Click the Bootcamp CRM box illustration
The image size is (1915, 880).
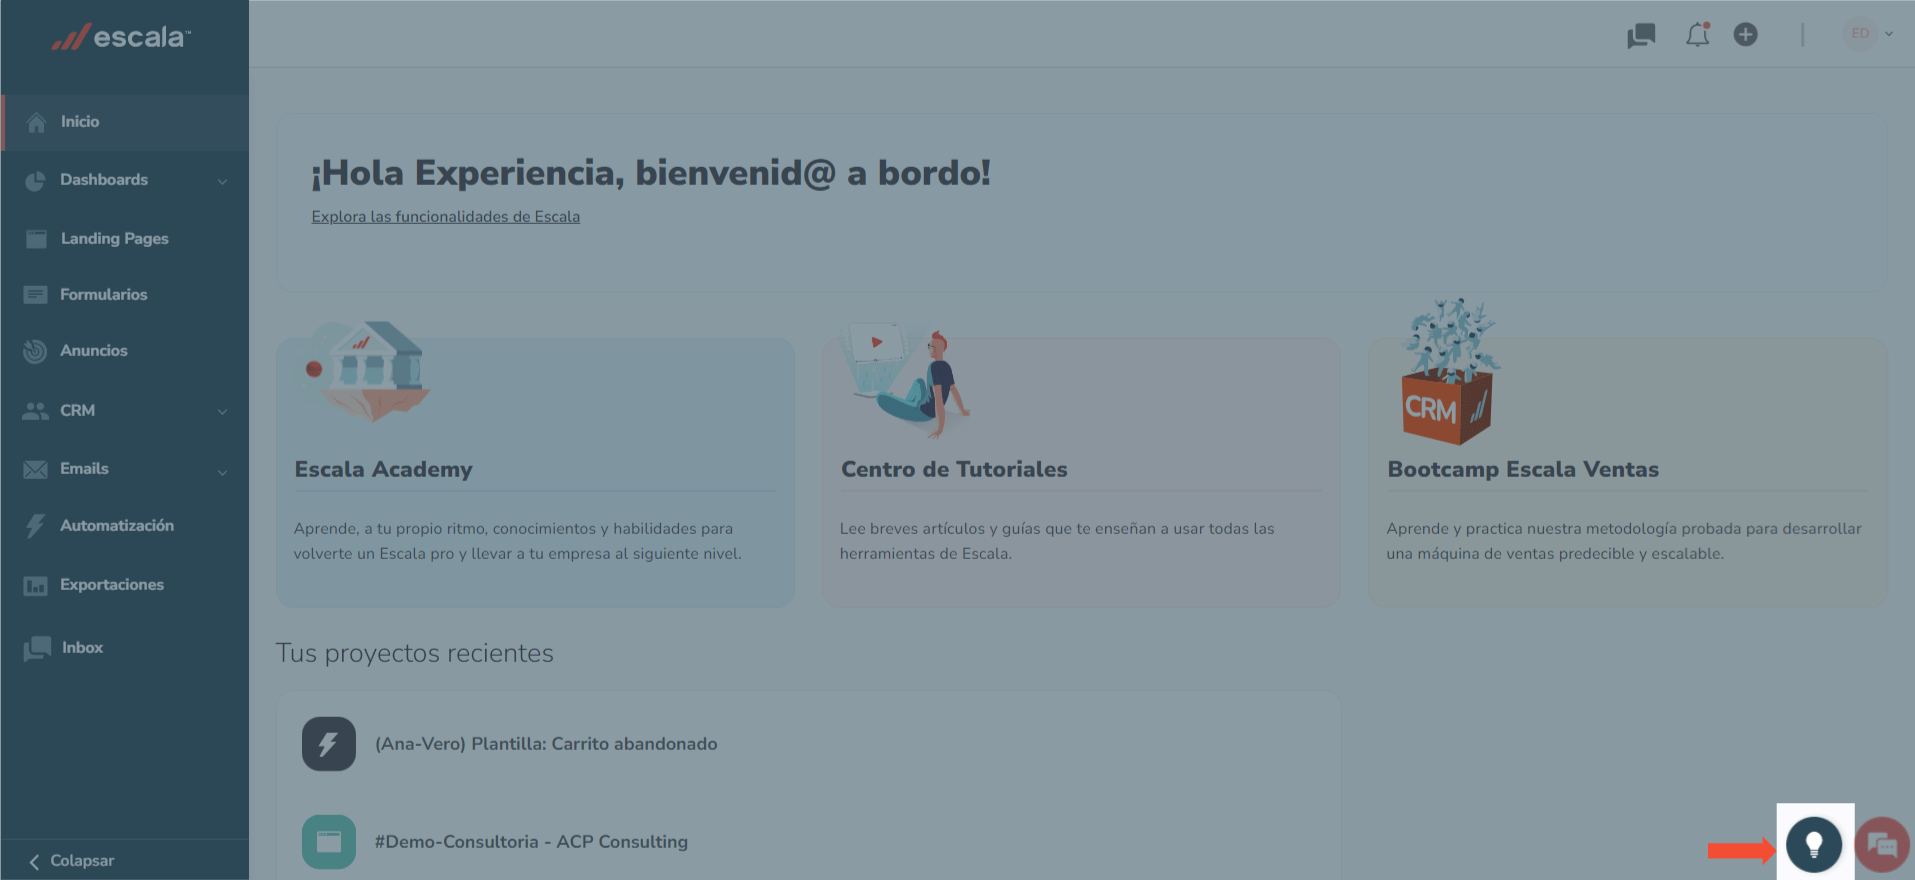[x=1448, y=372]
